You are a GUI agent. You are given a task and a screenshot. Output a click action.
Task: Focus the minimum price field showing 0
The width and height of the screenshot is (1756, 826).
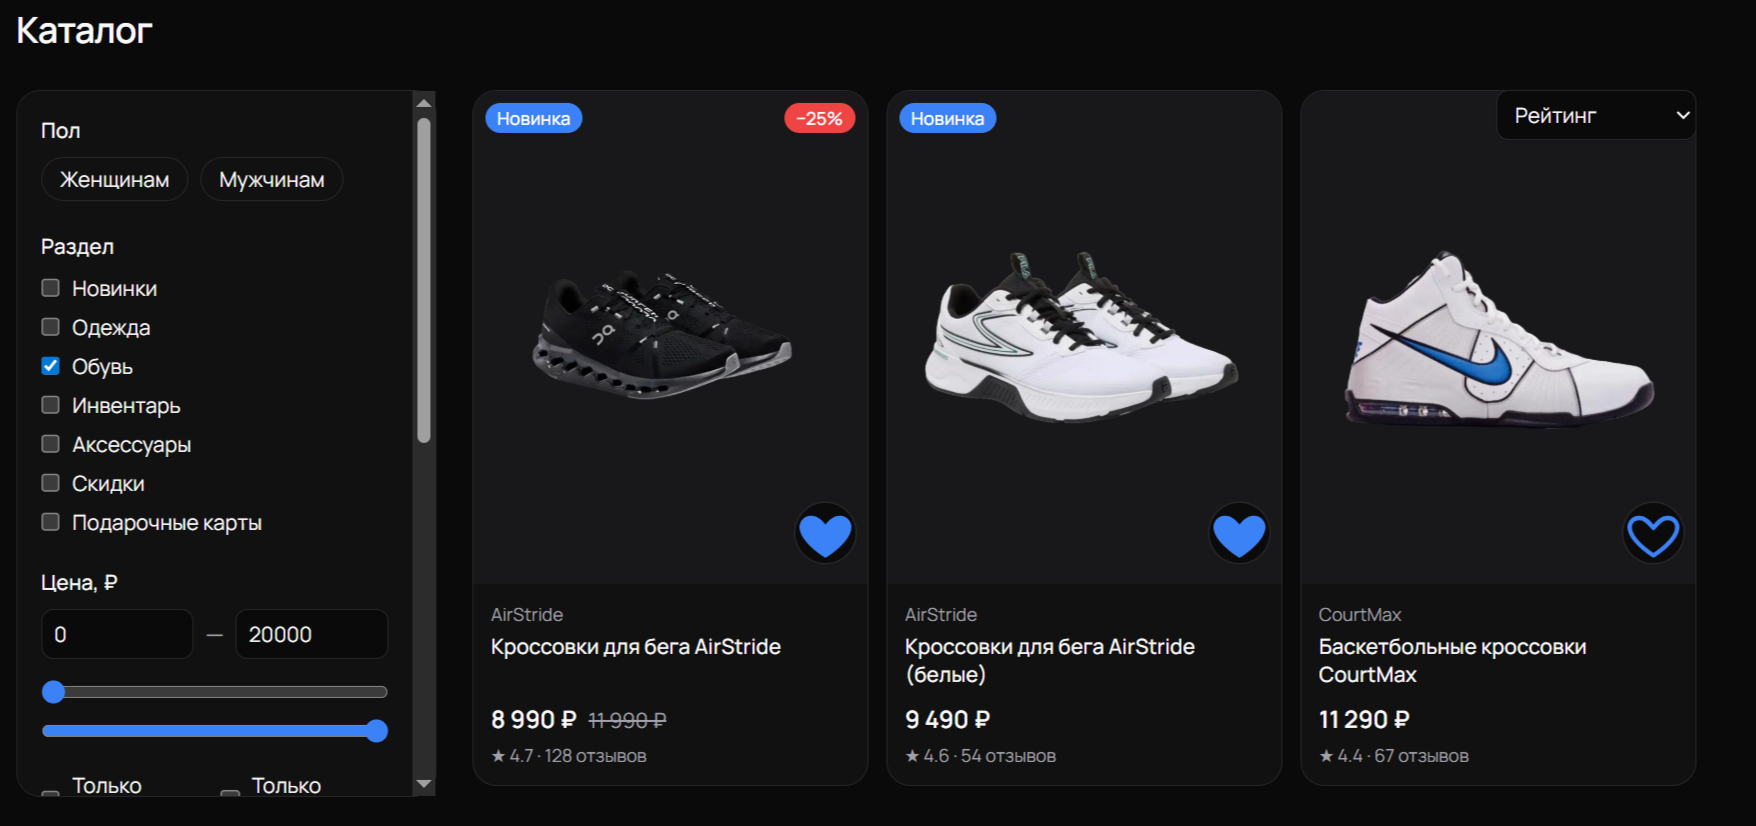117,634
